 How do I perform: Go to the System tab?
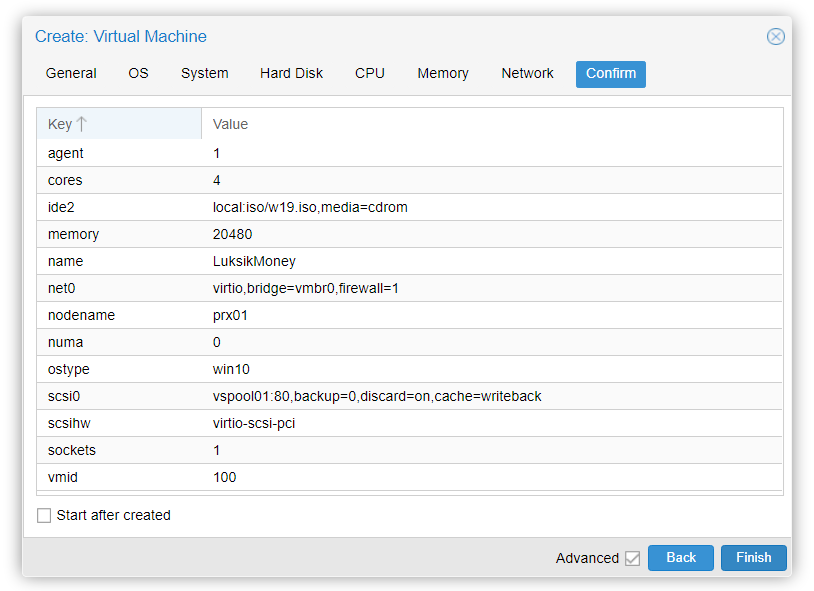[x=204, y=74]
